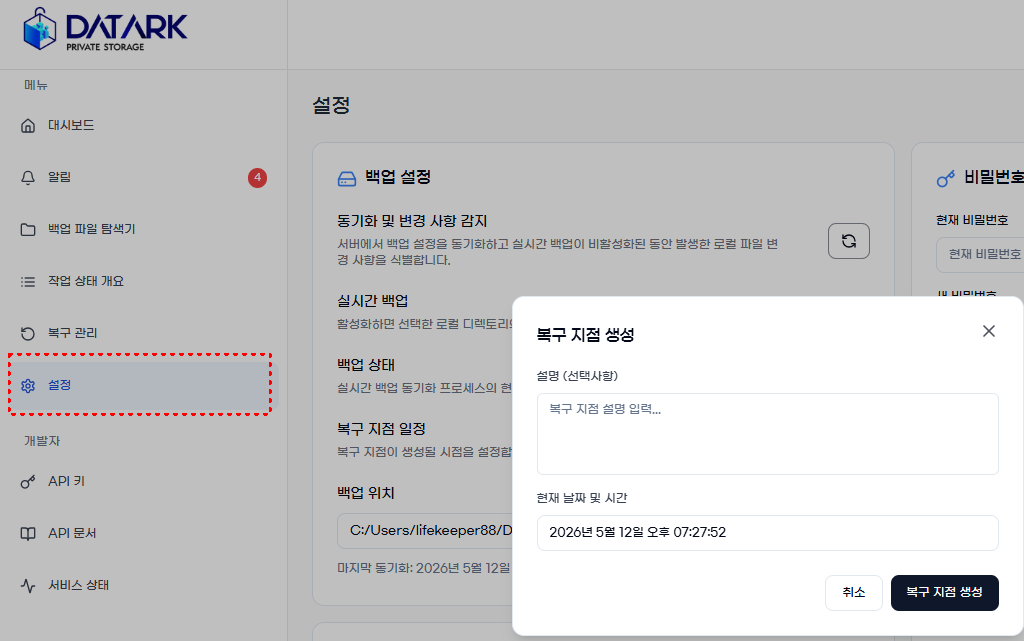Viewport: 1024px width, 641px height.
Task: Close the 복구 지점 생성 dialog
Action: (989, 331)
